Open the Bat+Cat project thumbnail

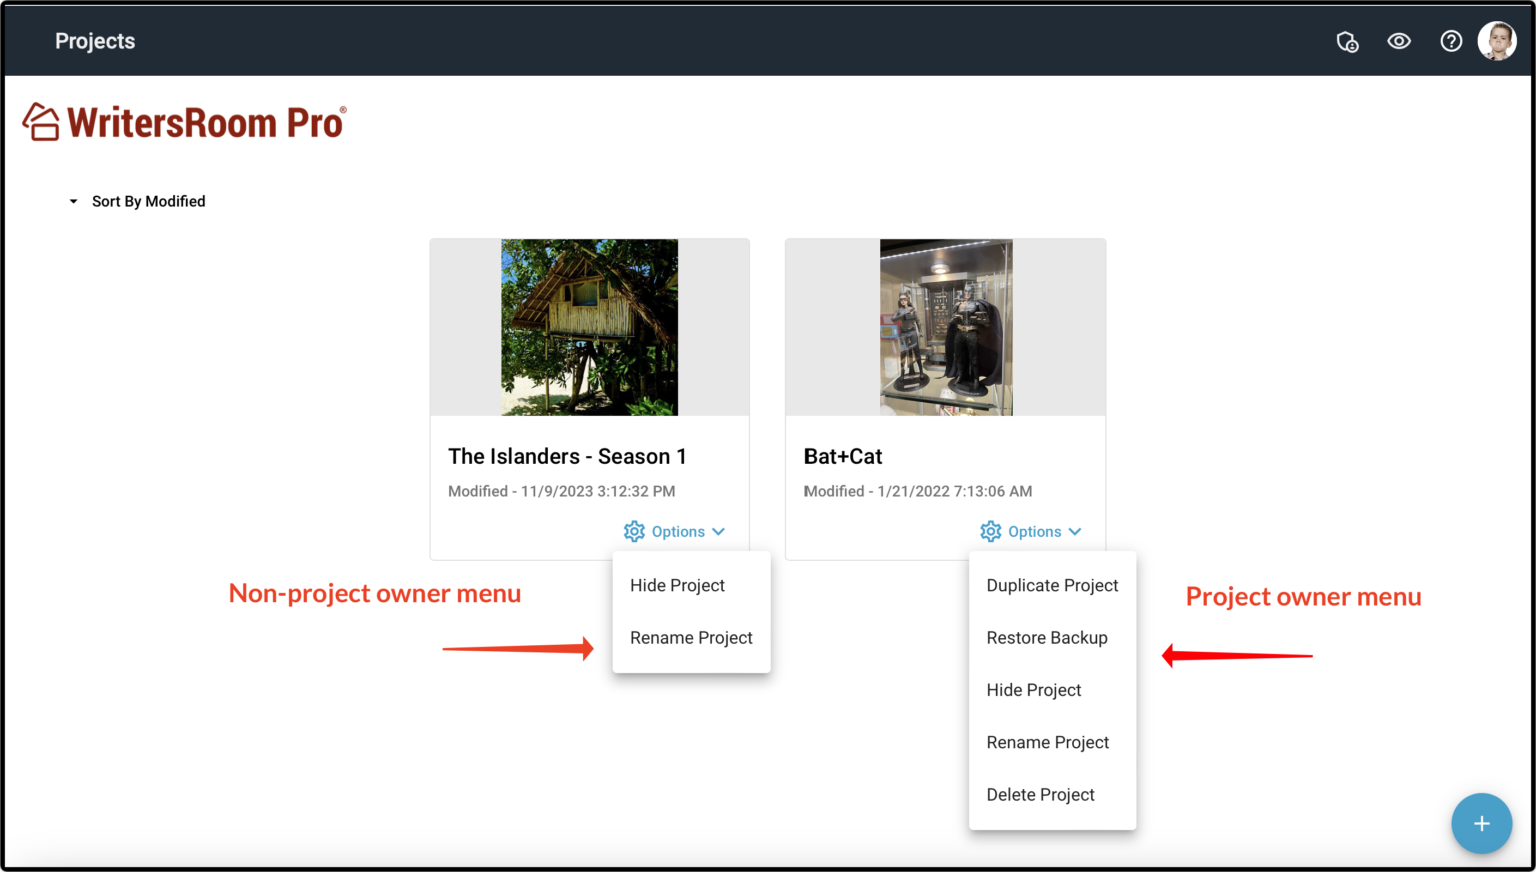(945, 327)
